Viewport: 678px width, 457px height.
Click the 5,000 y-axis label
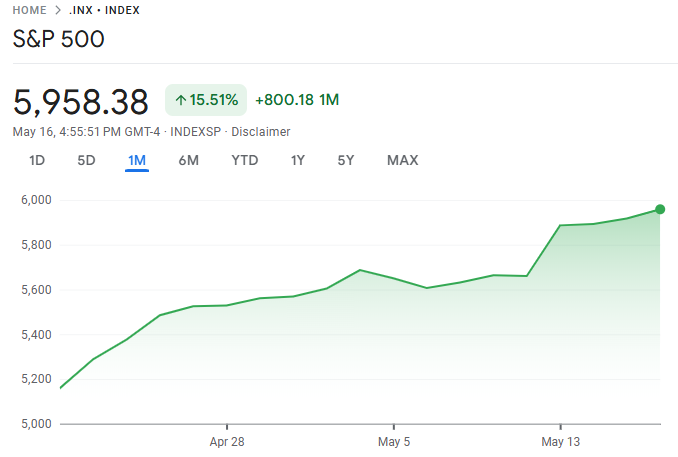click(x=36, y=424)
